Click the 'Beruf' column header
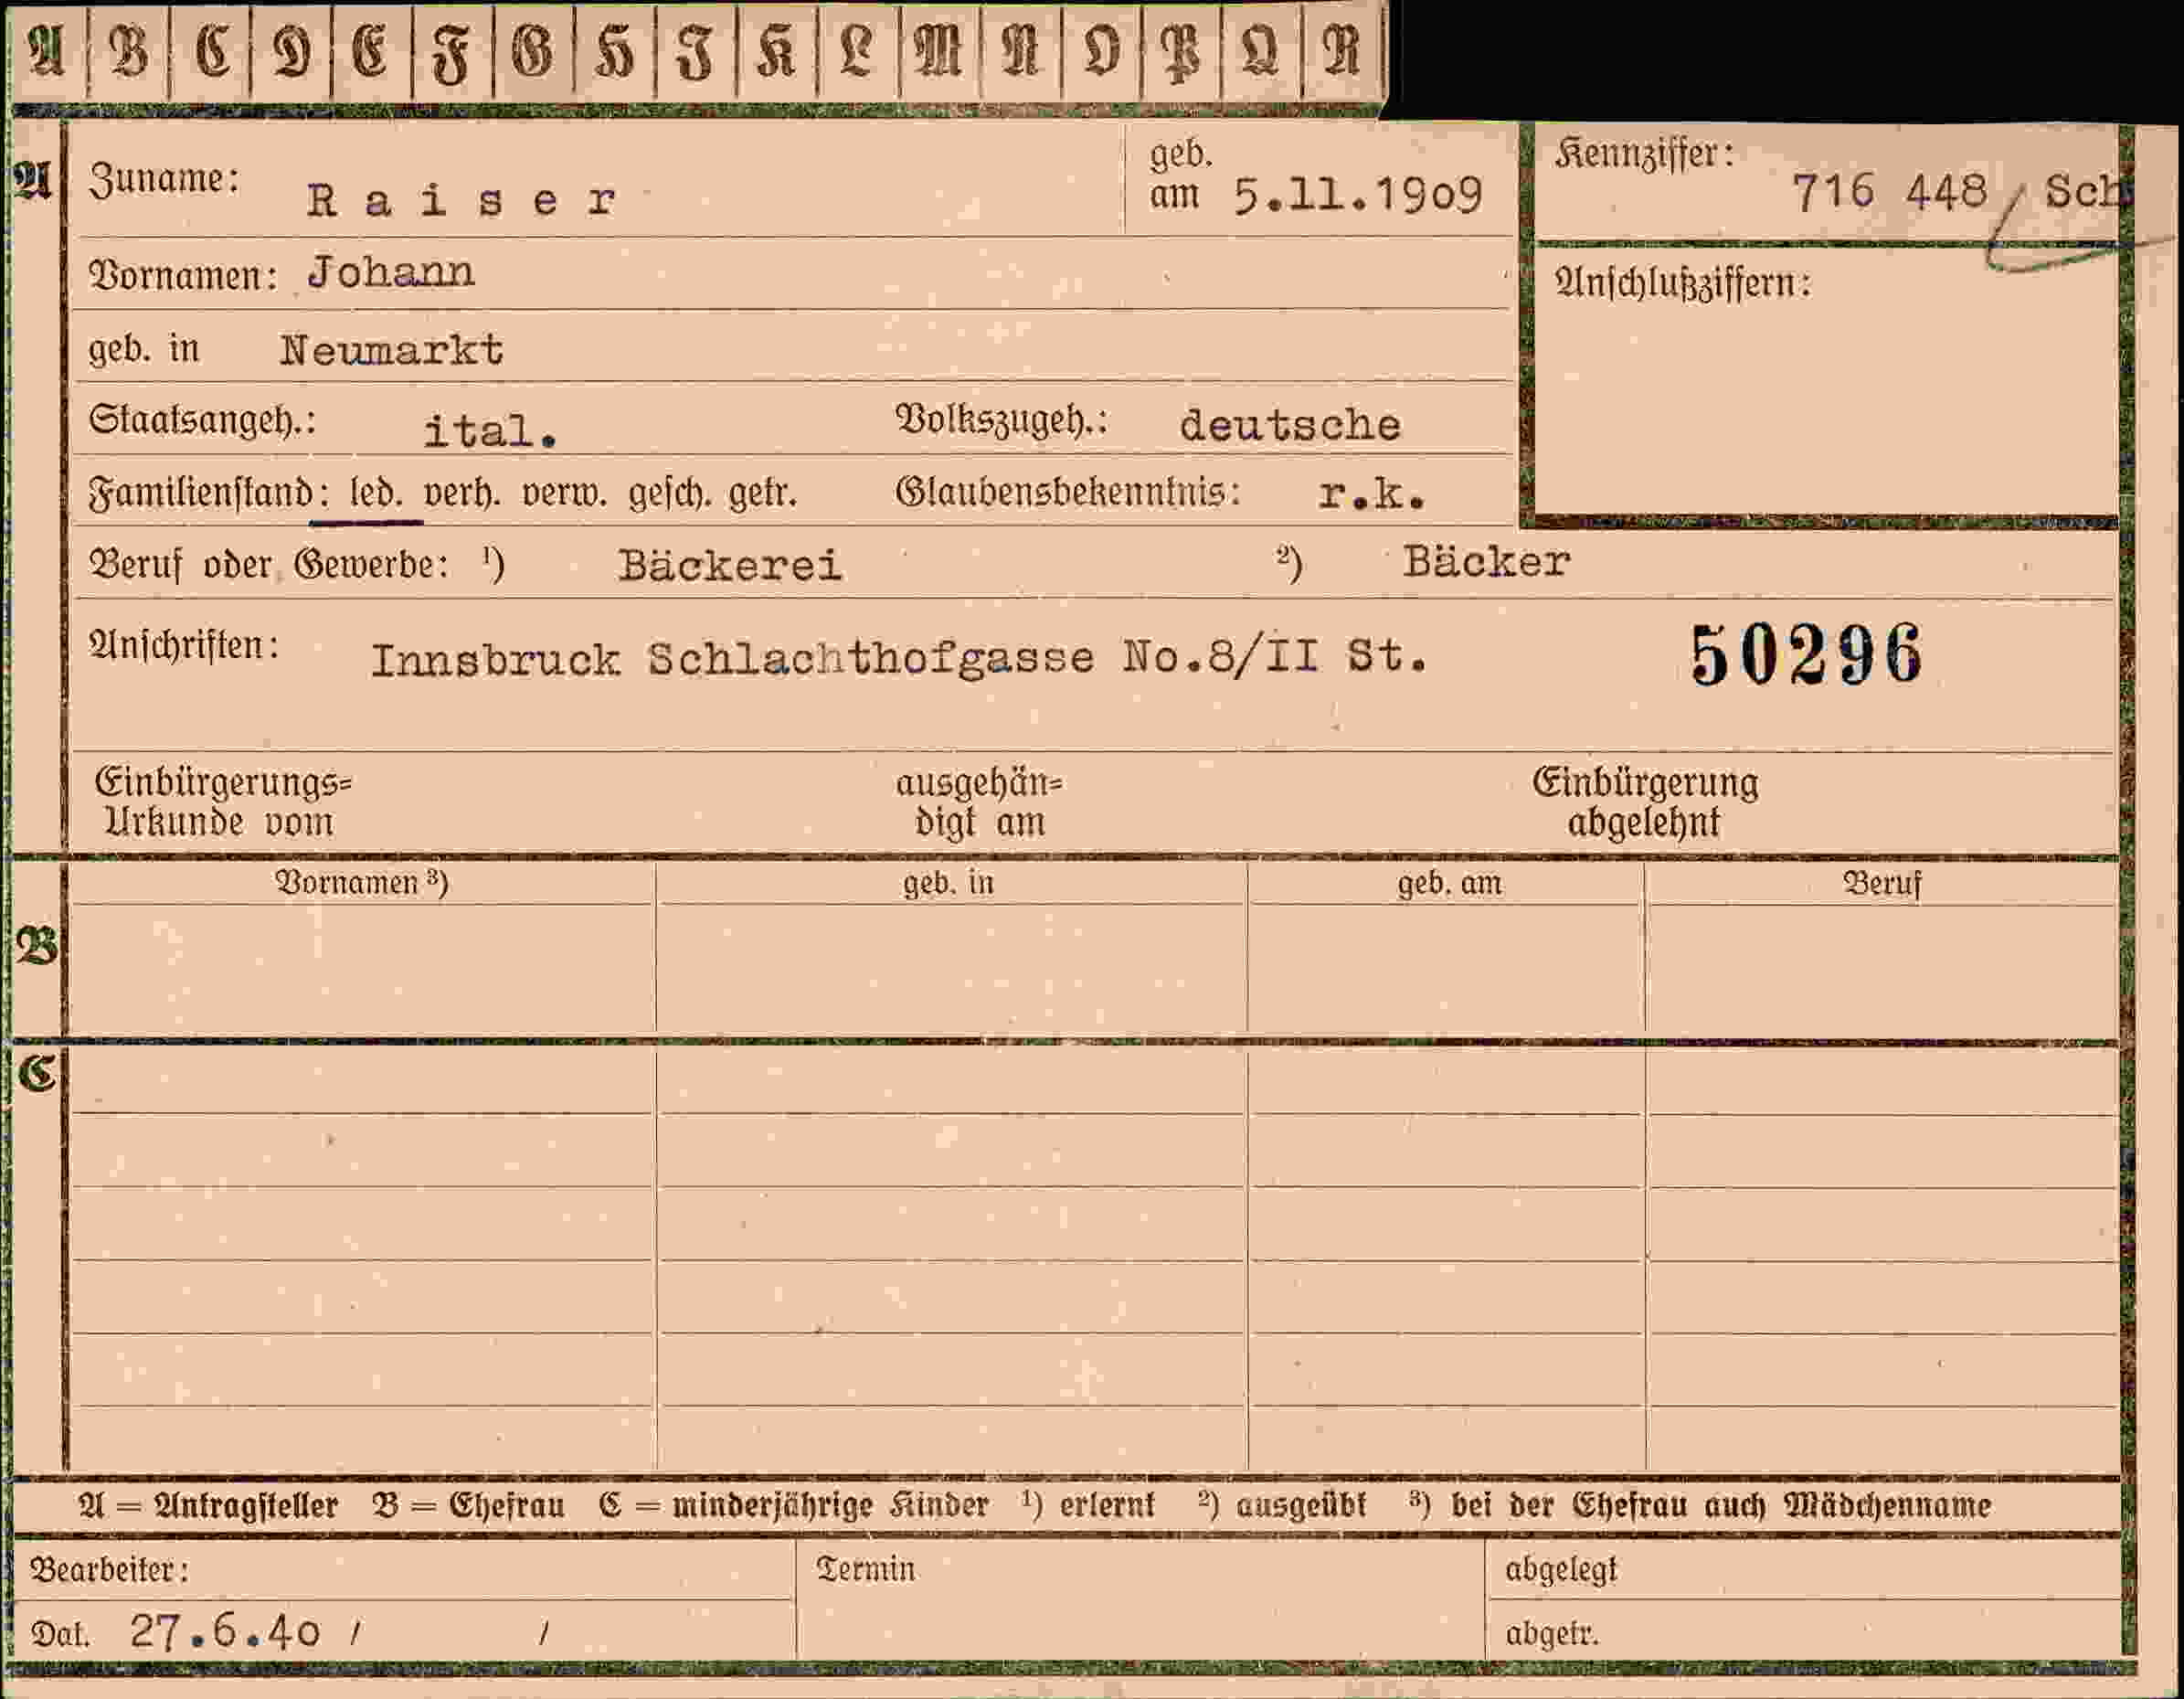Screen dimensions: 2184x1699 coord(1882,884)
